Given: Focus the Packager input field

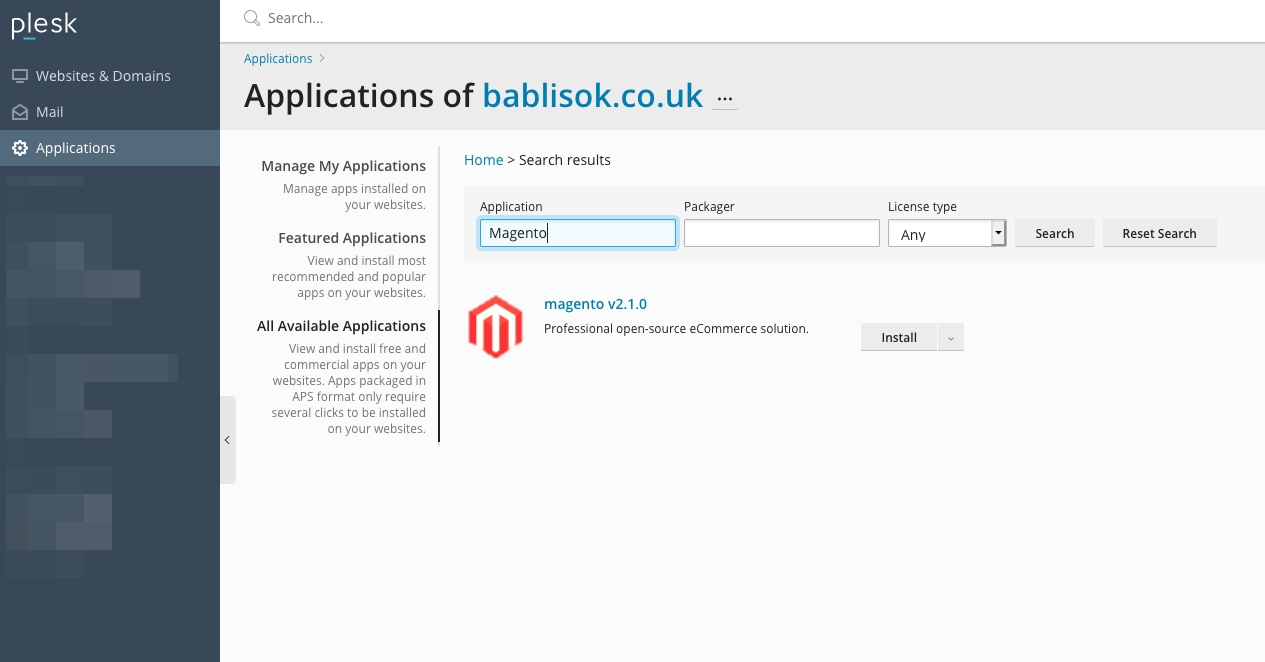Looking at the screenshot, I should [x=782, y=234].
